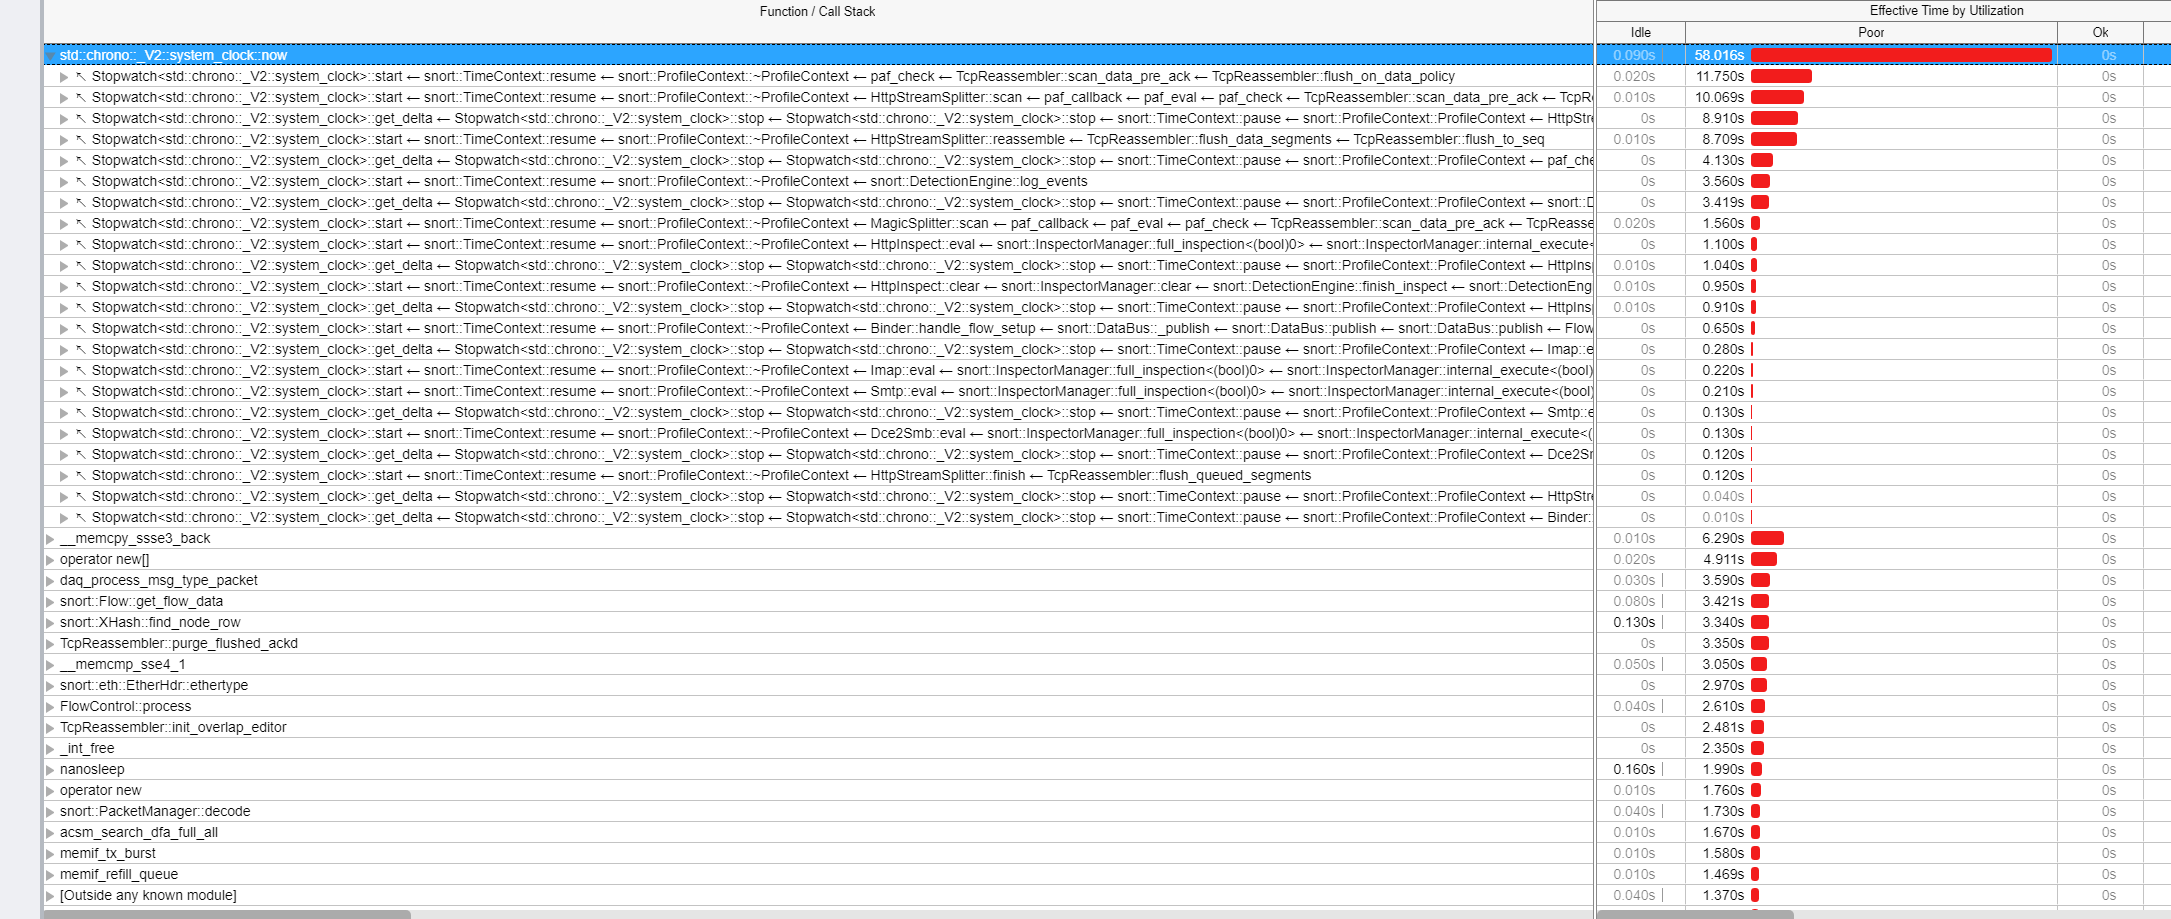2171x919 pixels.
Task: Select the daq_process_msg_type_packet row
Action: point(158,581)
